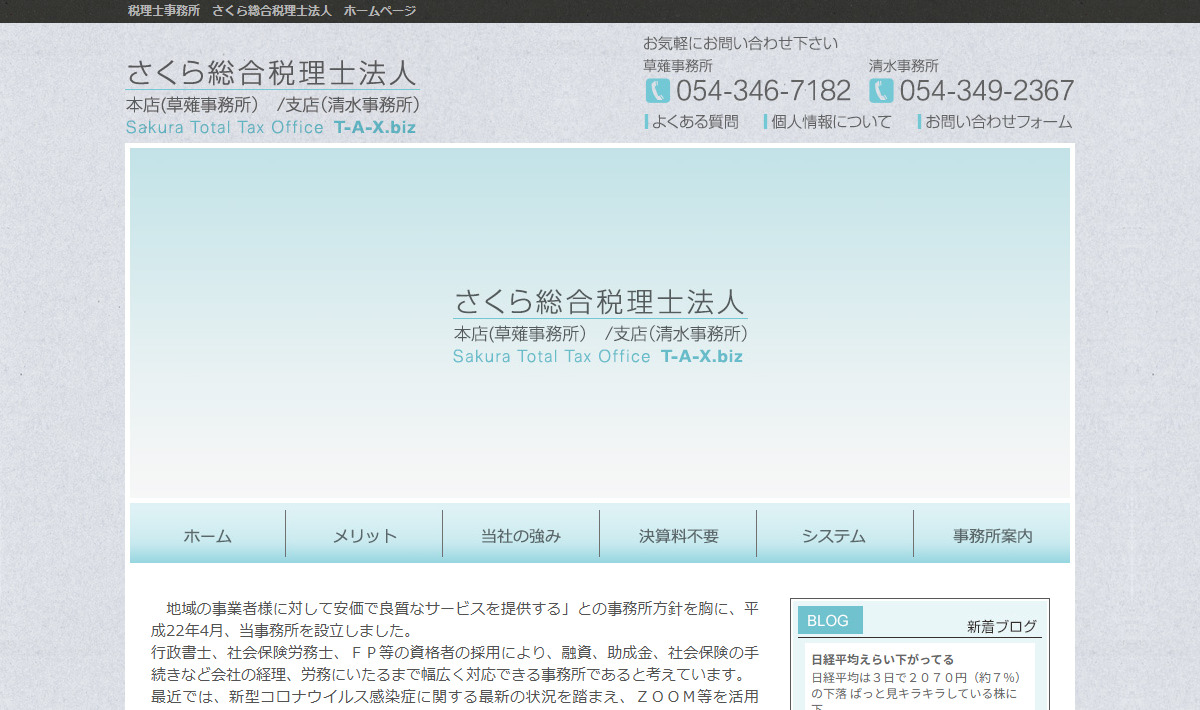This screenshot has height=710, width=1200.
Task: Select the メリット navigation tab
Action: click(364, 535)
